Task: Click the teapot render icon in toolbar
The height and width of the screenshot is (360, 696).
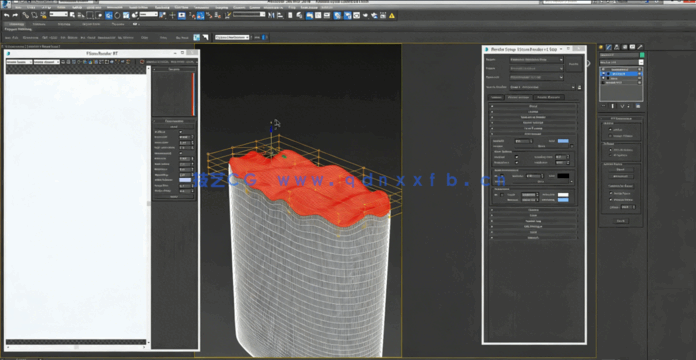Action: pyautogui.click(x=366, y=15)
